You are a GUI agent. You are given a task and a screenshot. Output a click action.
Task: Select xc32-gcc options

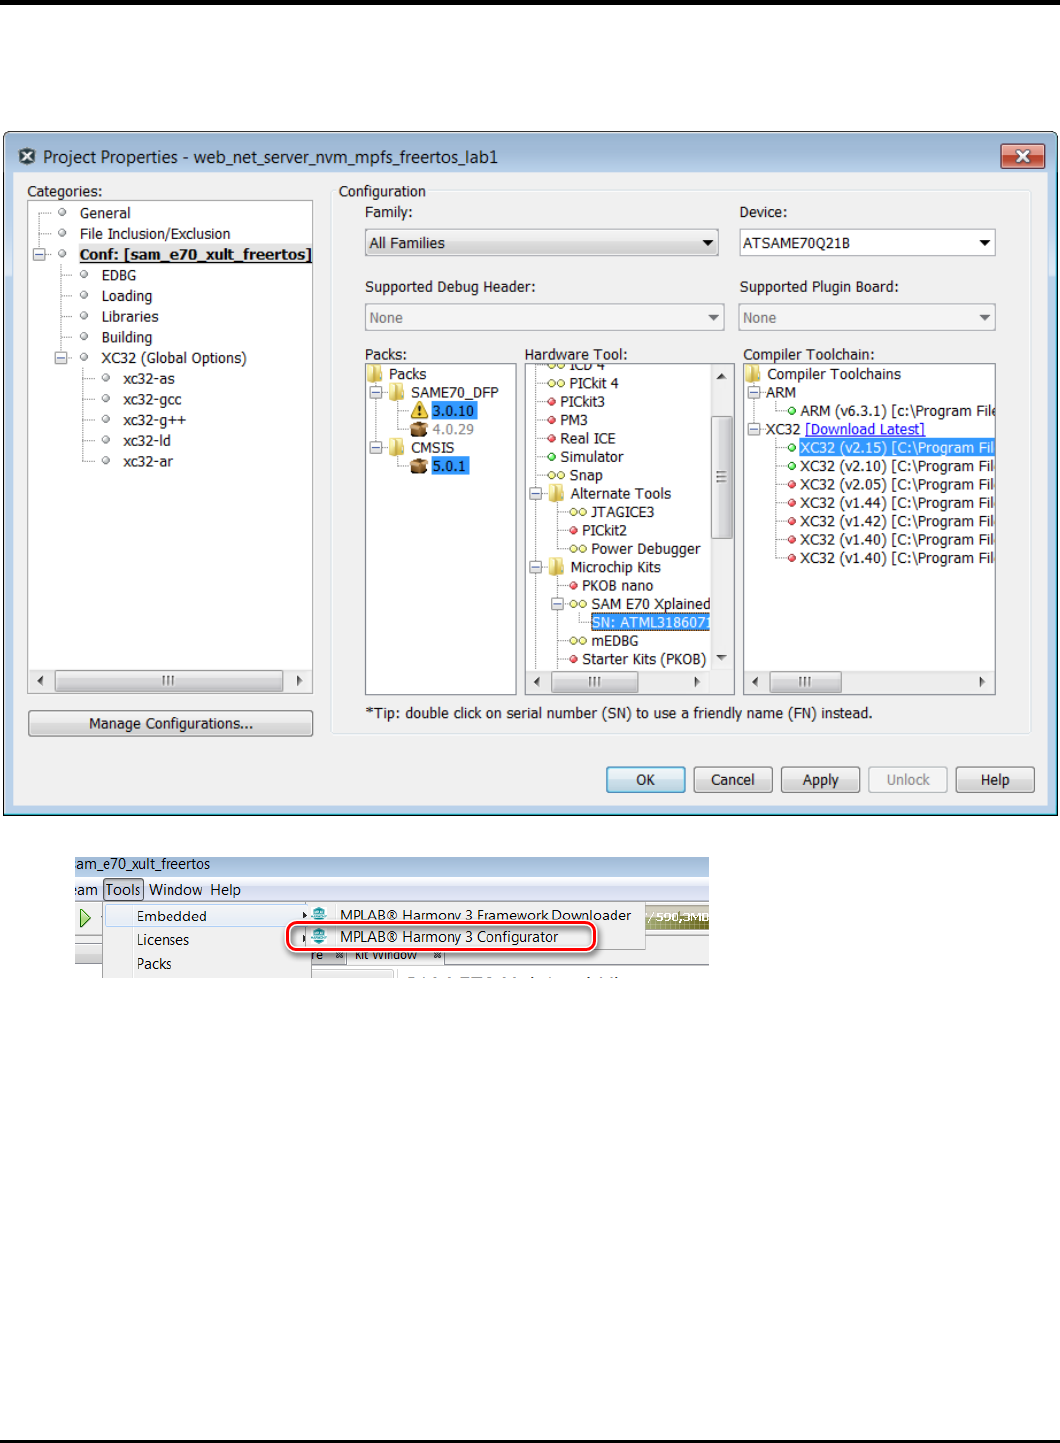[x=152, y=400]
